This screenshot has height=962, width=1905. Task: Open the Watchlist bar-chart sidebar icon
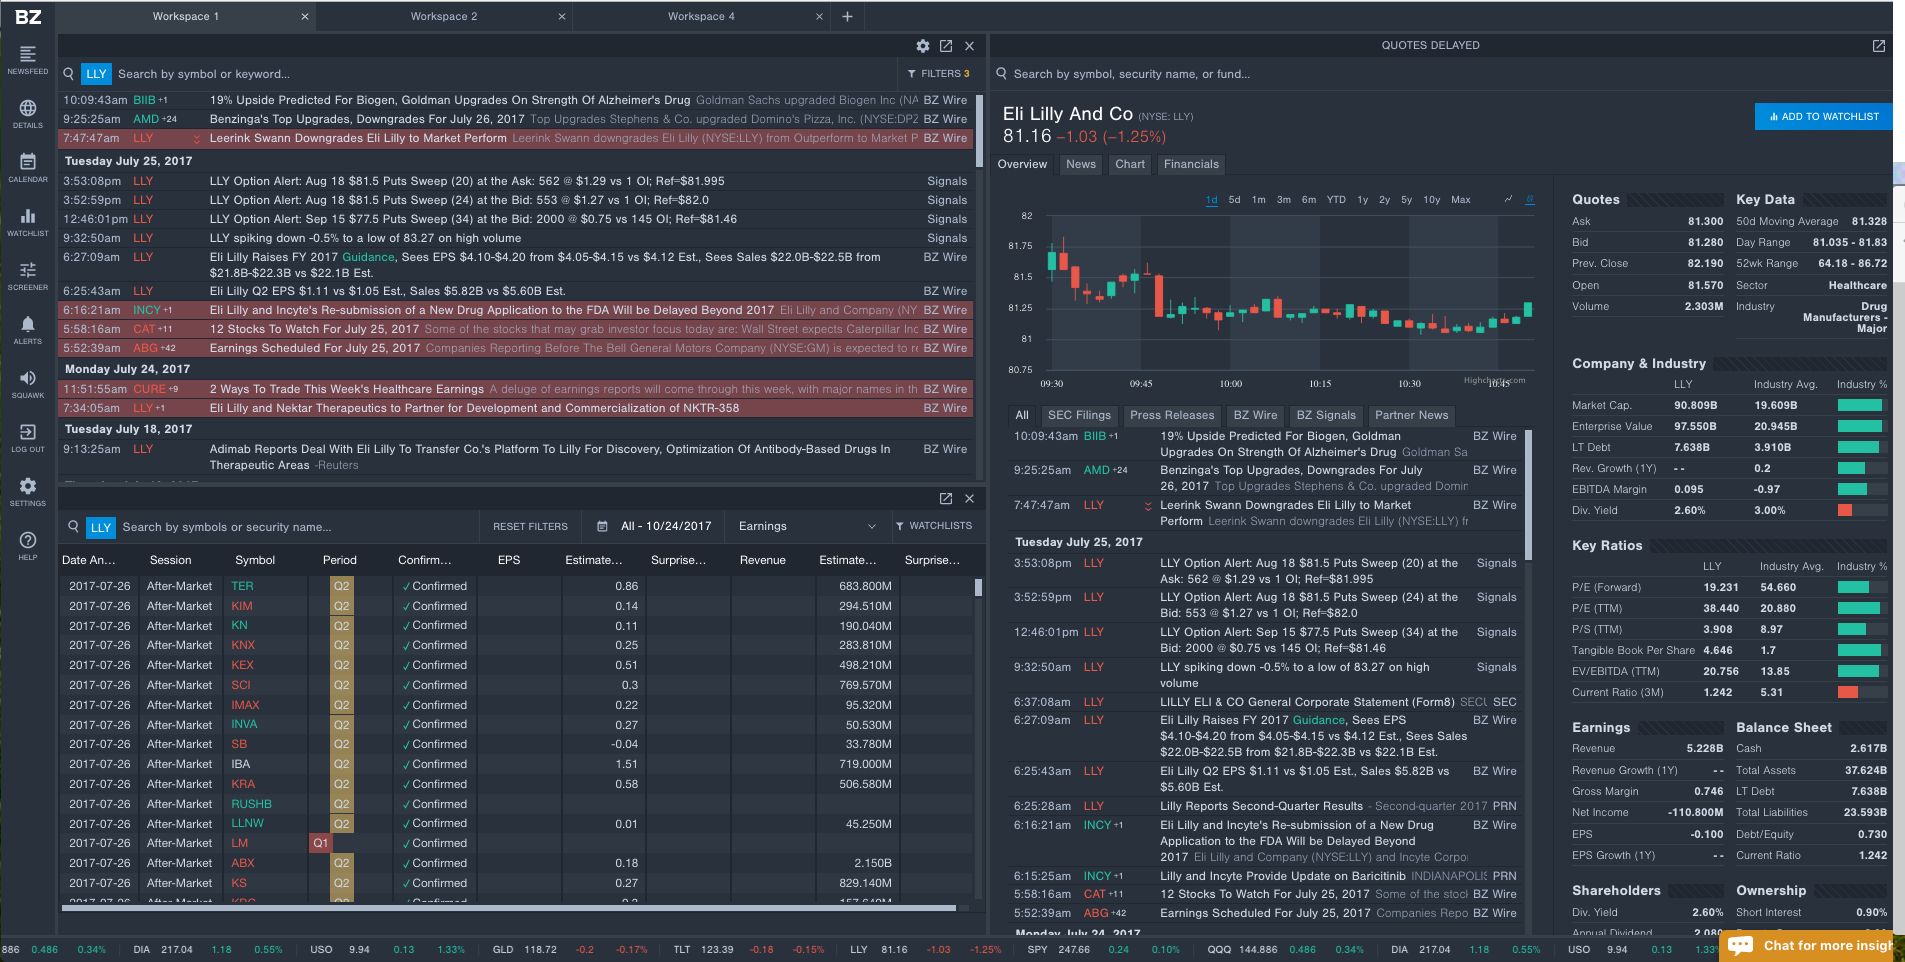[28, 216]
